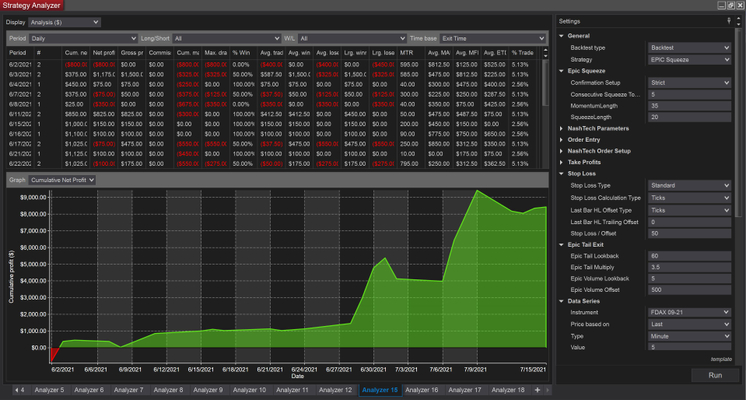The width and height of the screenshot is (746, 400).
Task: Switch to the Analyzer 10 tab
Action: pos(248,389)
